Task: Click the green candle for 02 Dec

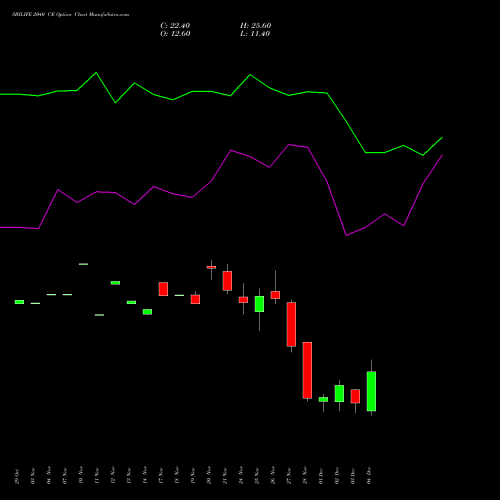Action: (x=339, y=394)
